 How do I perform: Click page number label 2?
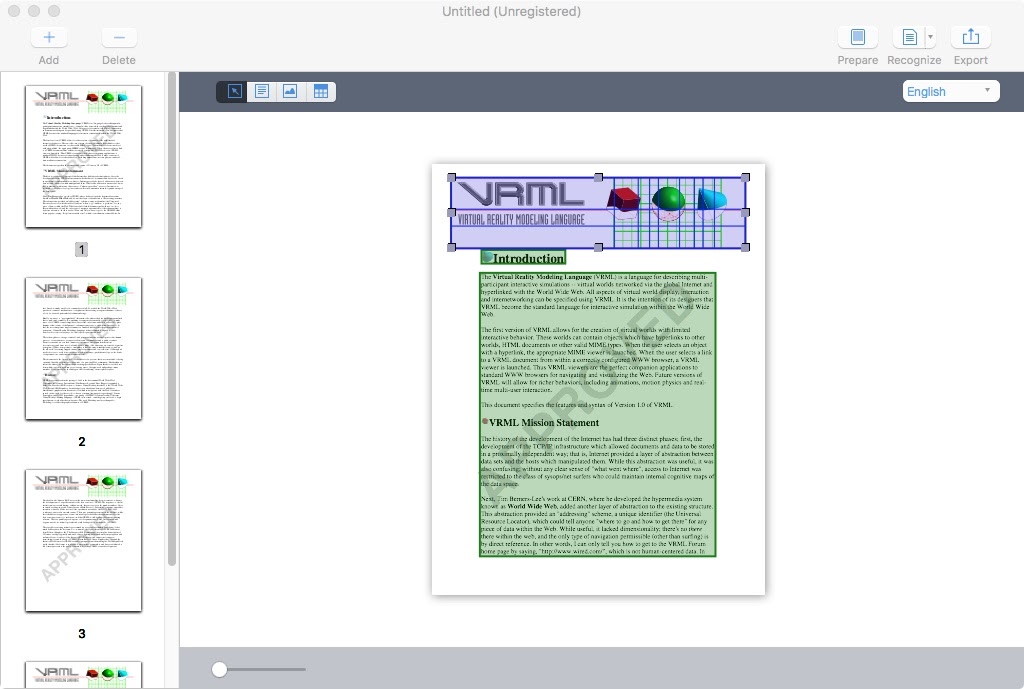pos(82,441)
